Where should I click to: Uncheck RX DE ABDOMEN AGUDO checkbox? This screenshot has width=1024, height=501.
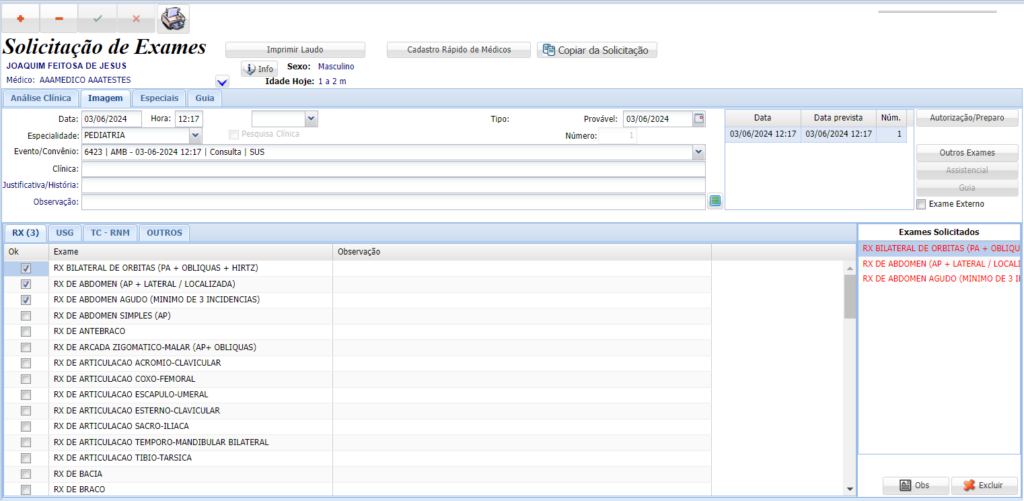26,300
